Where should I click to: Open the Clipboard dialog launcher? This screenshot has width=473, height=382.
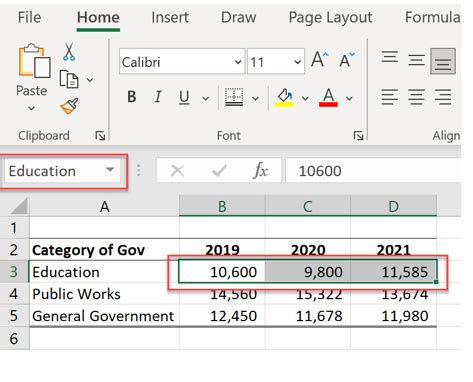pyautogui.click(x=100, y=136)
